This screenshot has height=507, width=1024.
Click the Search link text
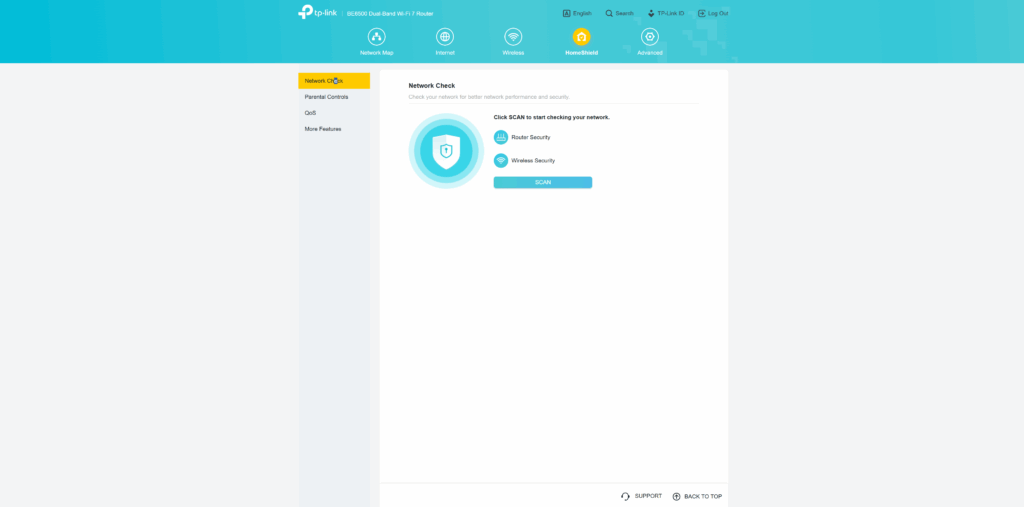[624, 13]
